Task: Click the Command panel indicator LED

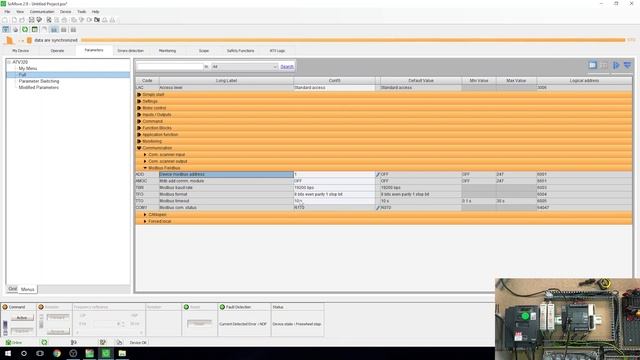Action: (x=5, y=307)
